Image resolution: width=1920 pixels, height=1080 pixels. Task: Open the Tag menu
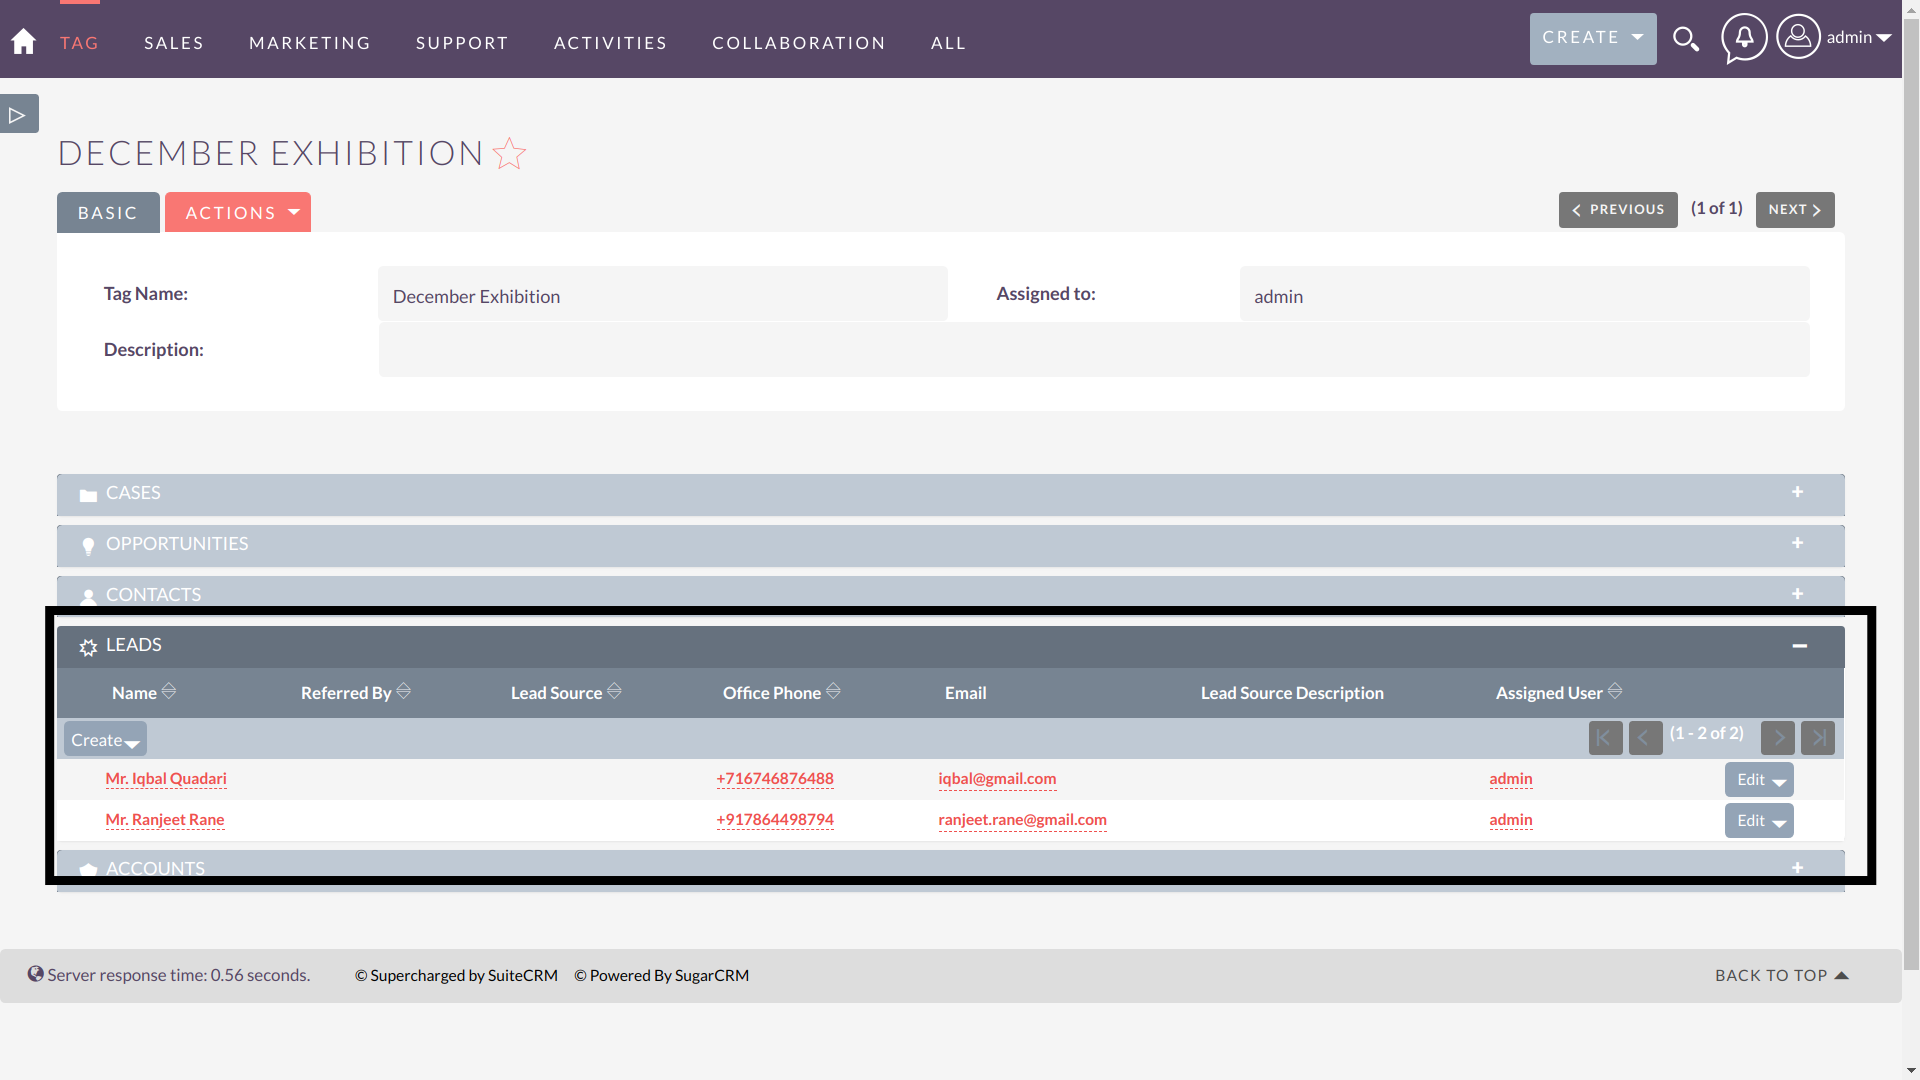(x=79, y=43)
